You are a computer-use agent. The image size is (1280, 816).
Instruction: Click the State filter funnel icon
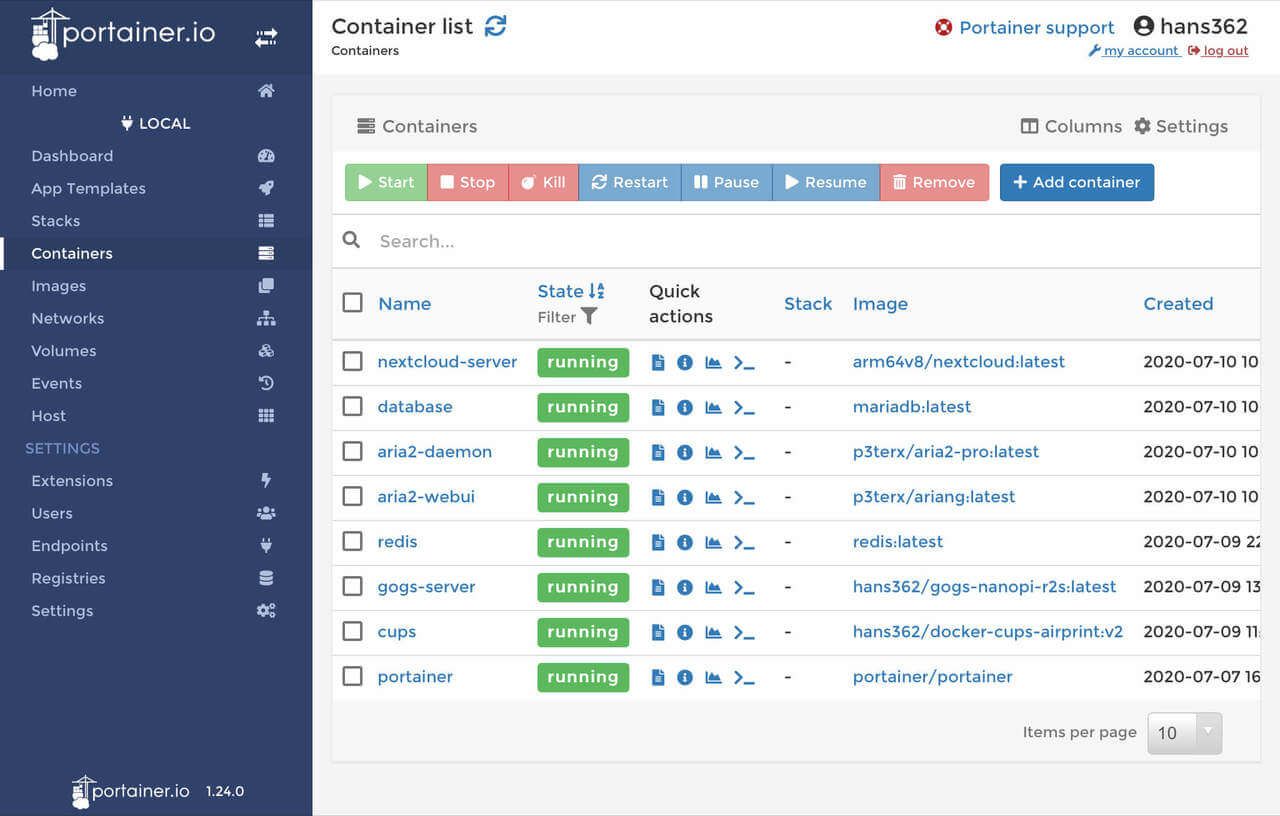tap(589, 316)
